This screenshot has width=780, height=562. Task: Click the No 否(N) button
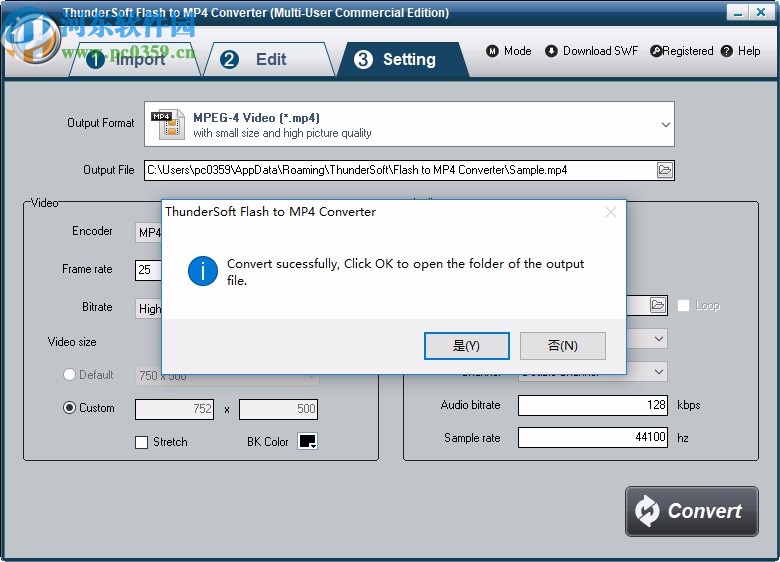(563, 346)
